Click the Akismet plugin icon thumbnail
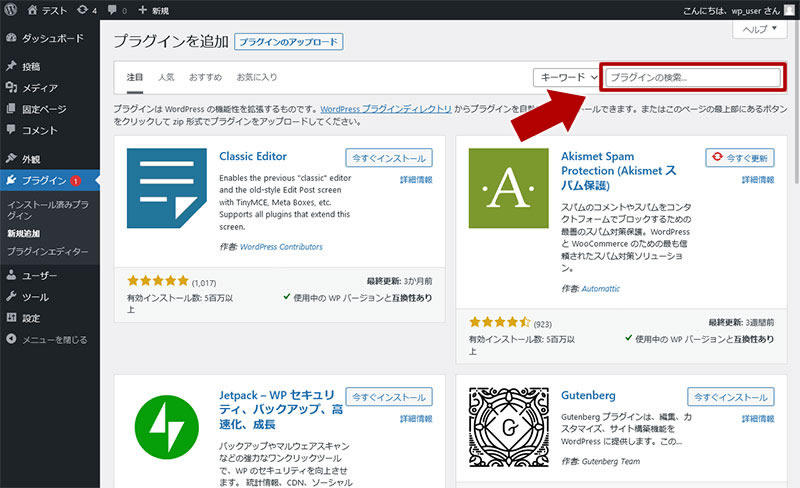800x488 pixels. click(x=509, y=188)
